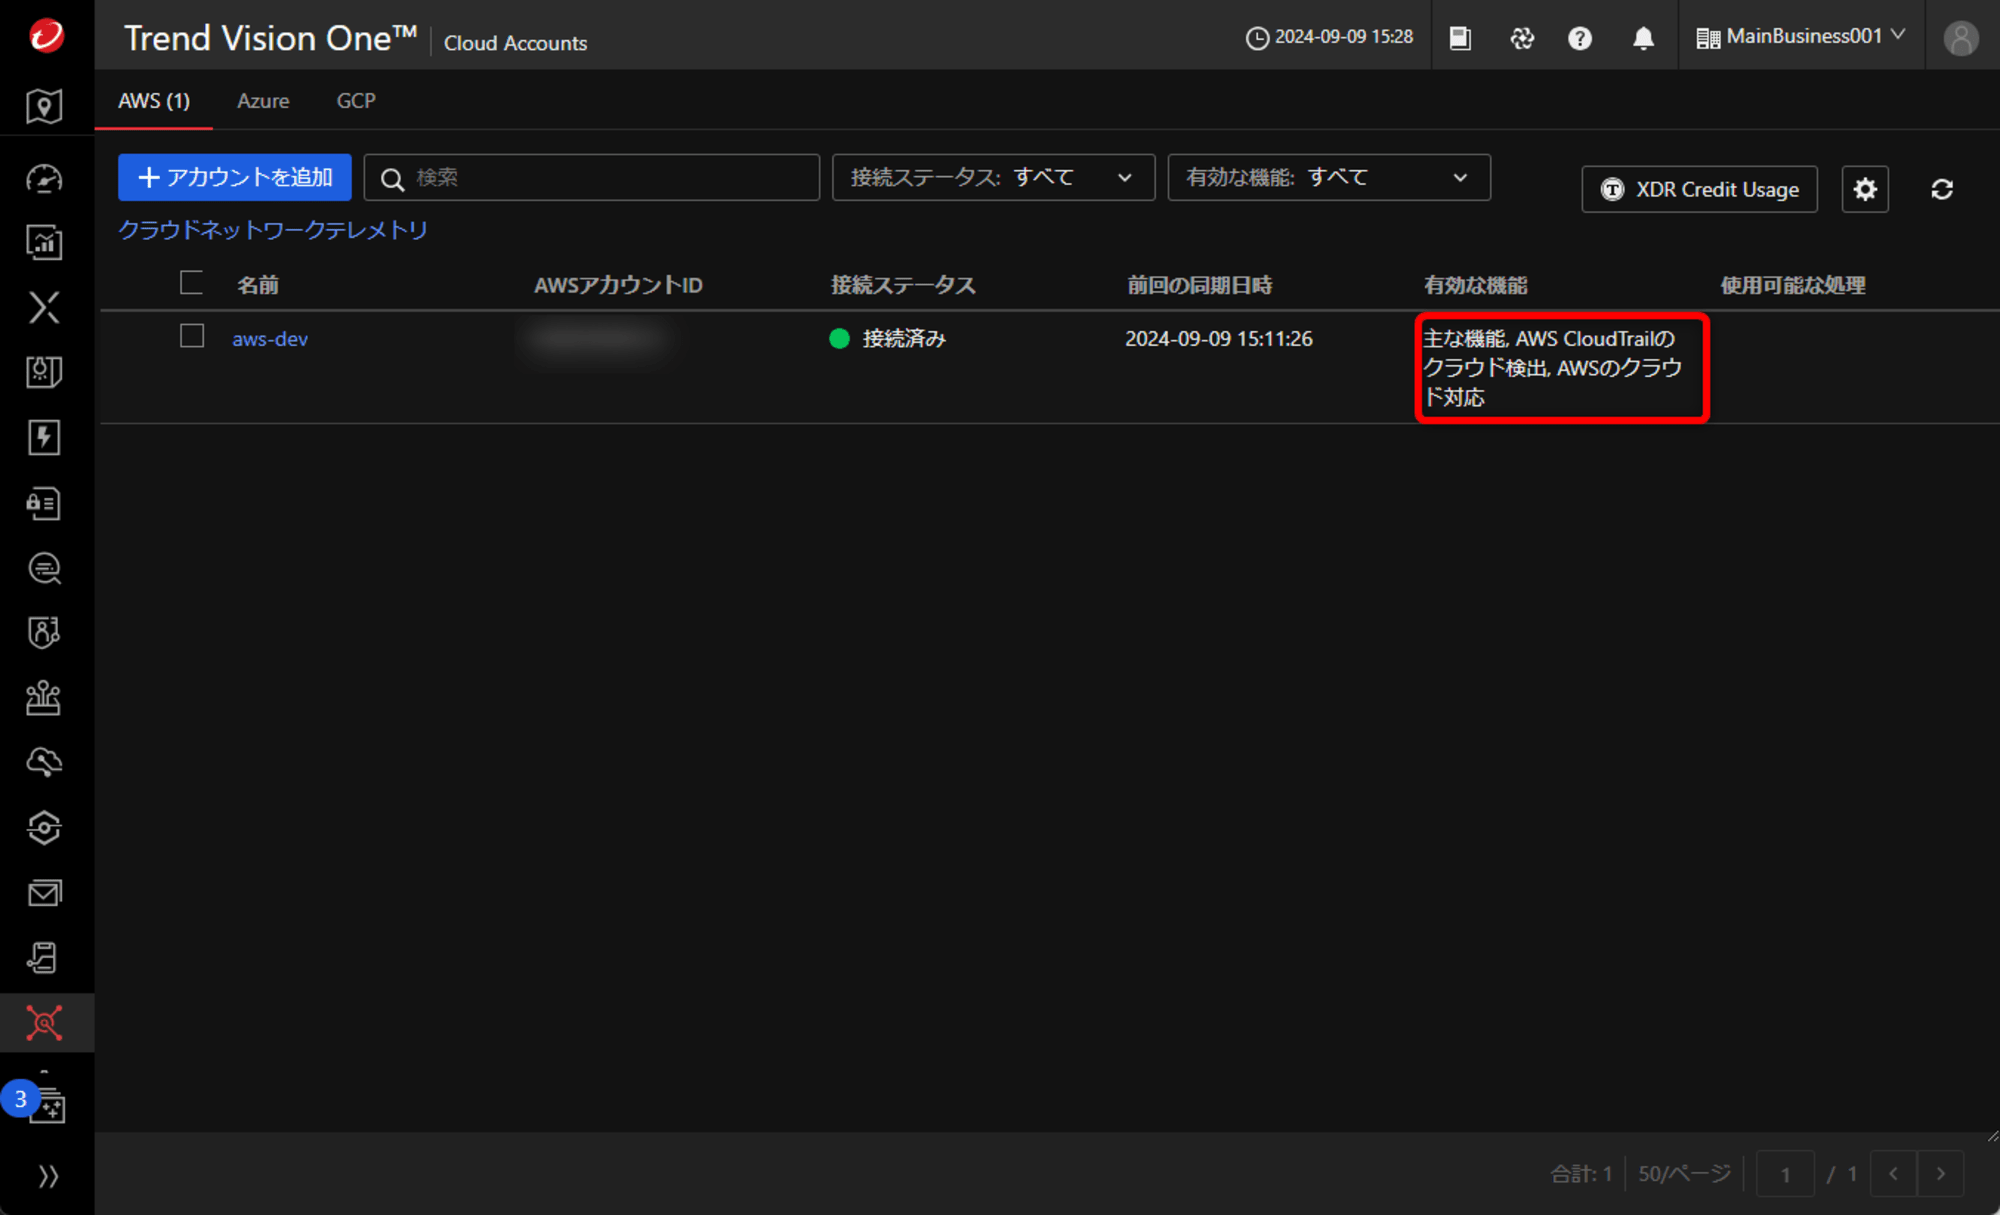
Task: Click the 使用可能な処理 column header
Action: tap(1793, 285)
